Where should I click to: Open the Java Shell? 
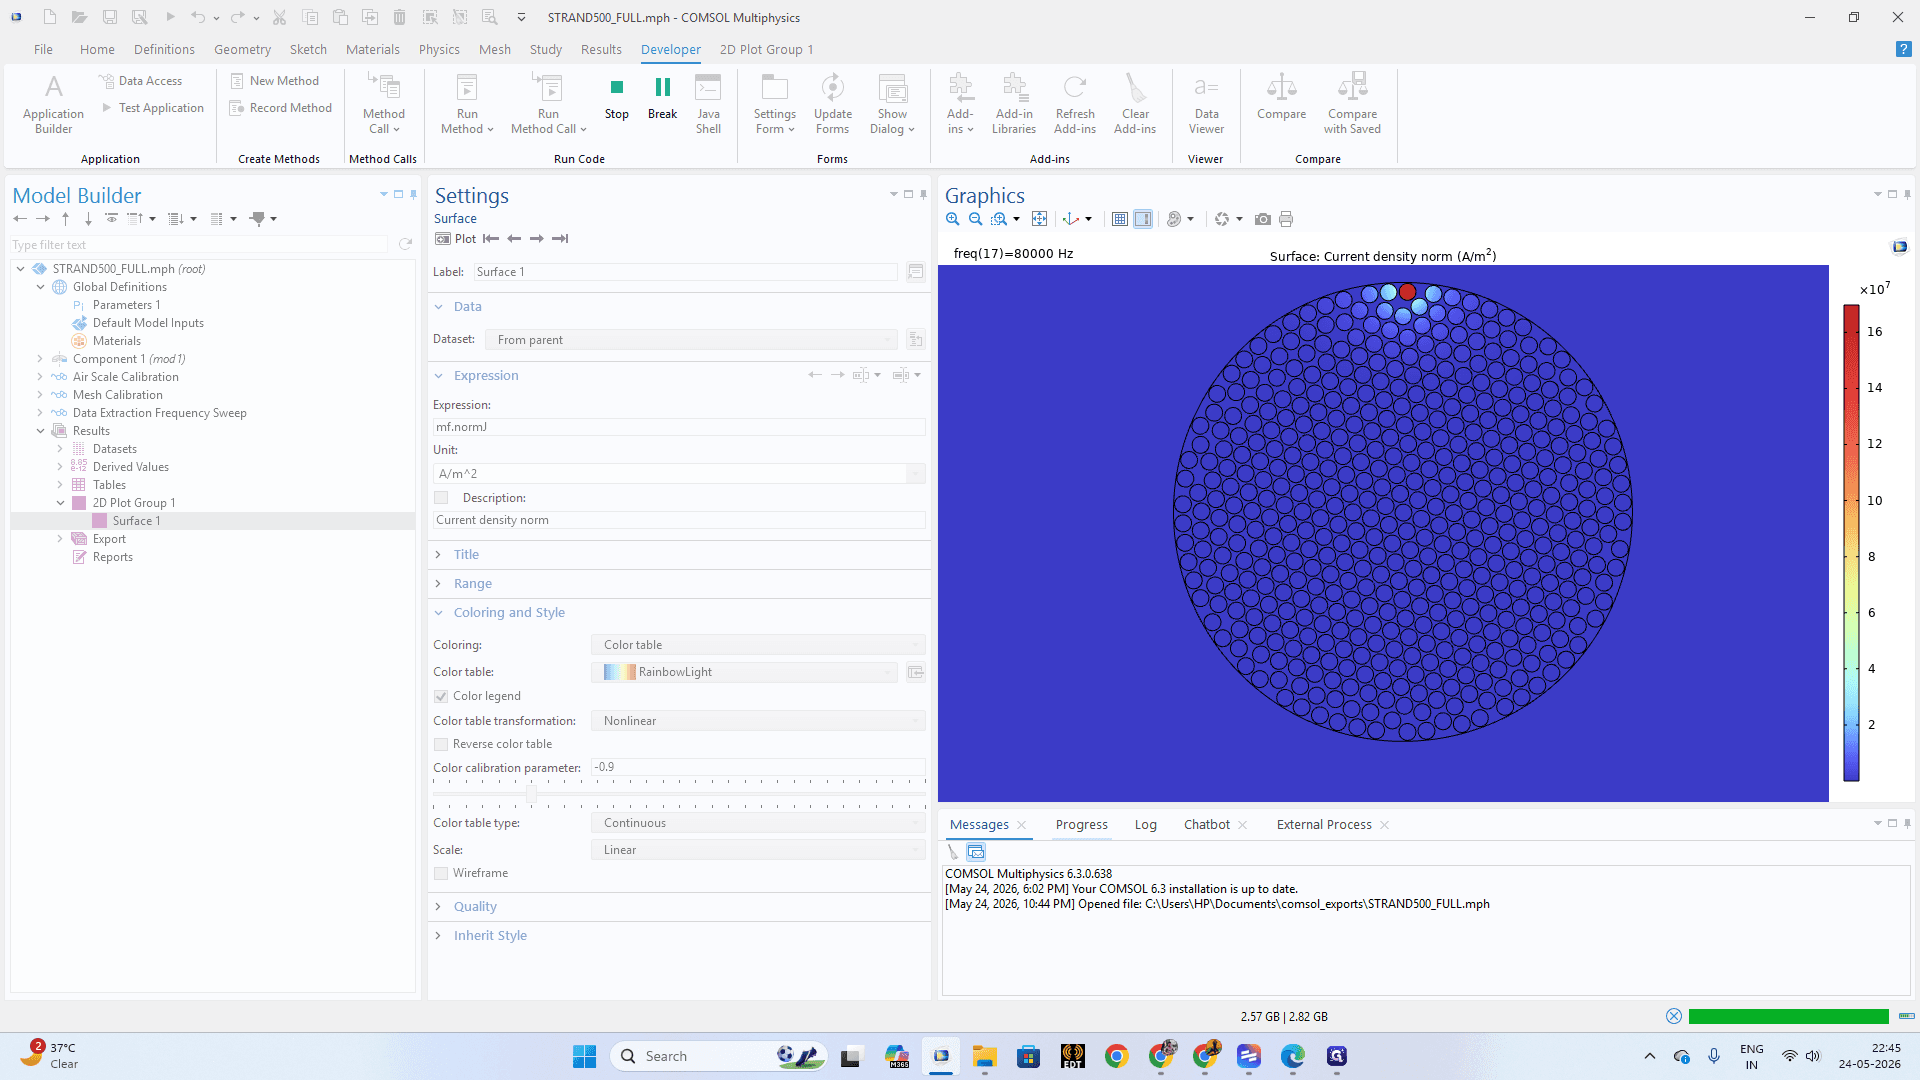[x=708, y=104]
